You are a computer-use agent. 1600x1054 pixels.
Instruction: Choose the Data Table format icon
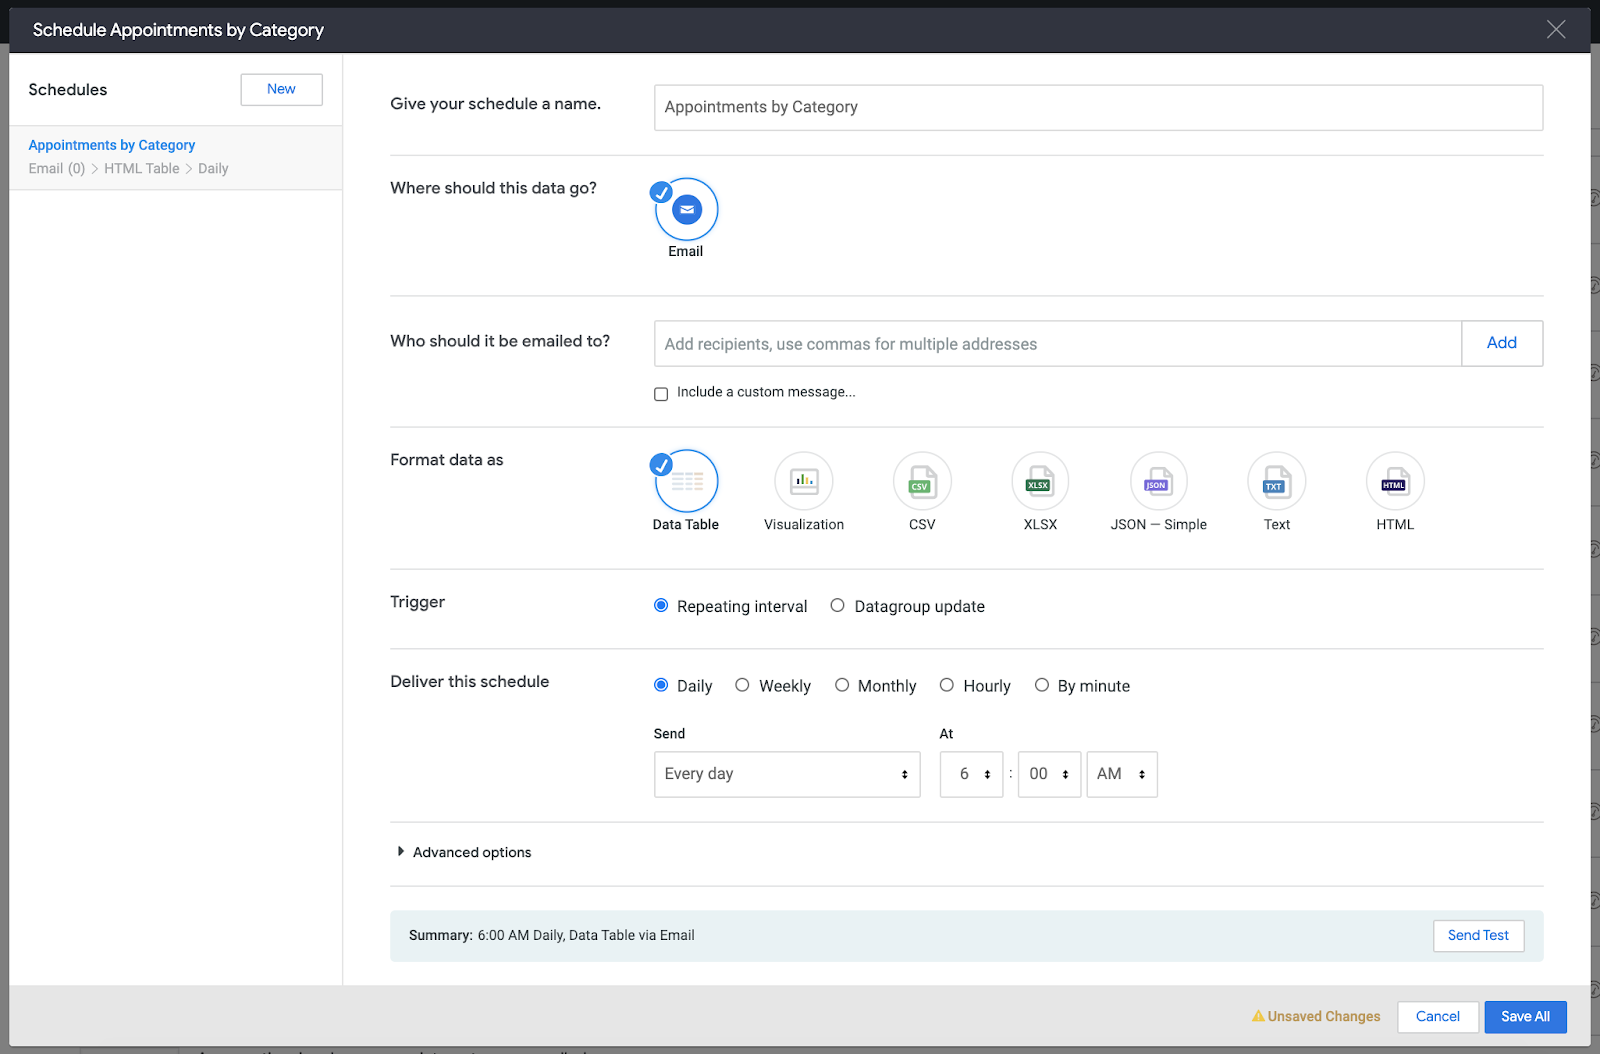click(686, 482)
